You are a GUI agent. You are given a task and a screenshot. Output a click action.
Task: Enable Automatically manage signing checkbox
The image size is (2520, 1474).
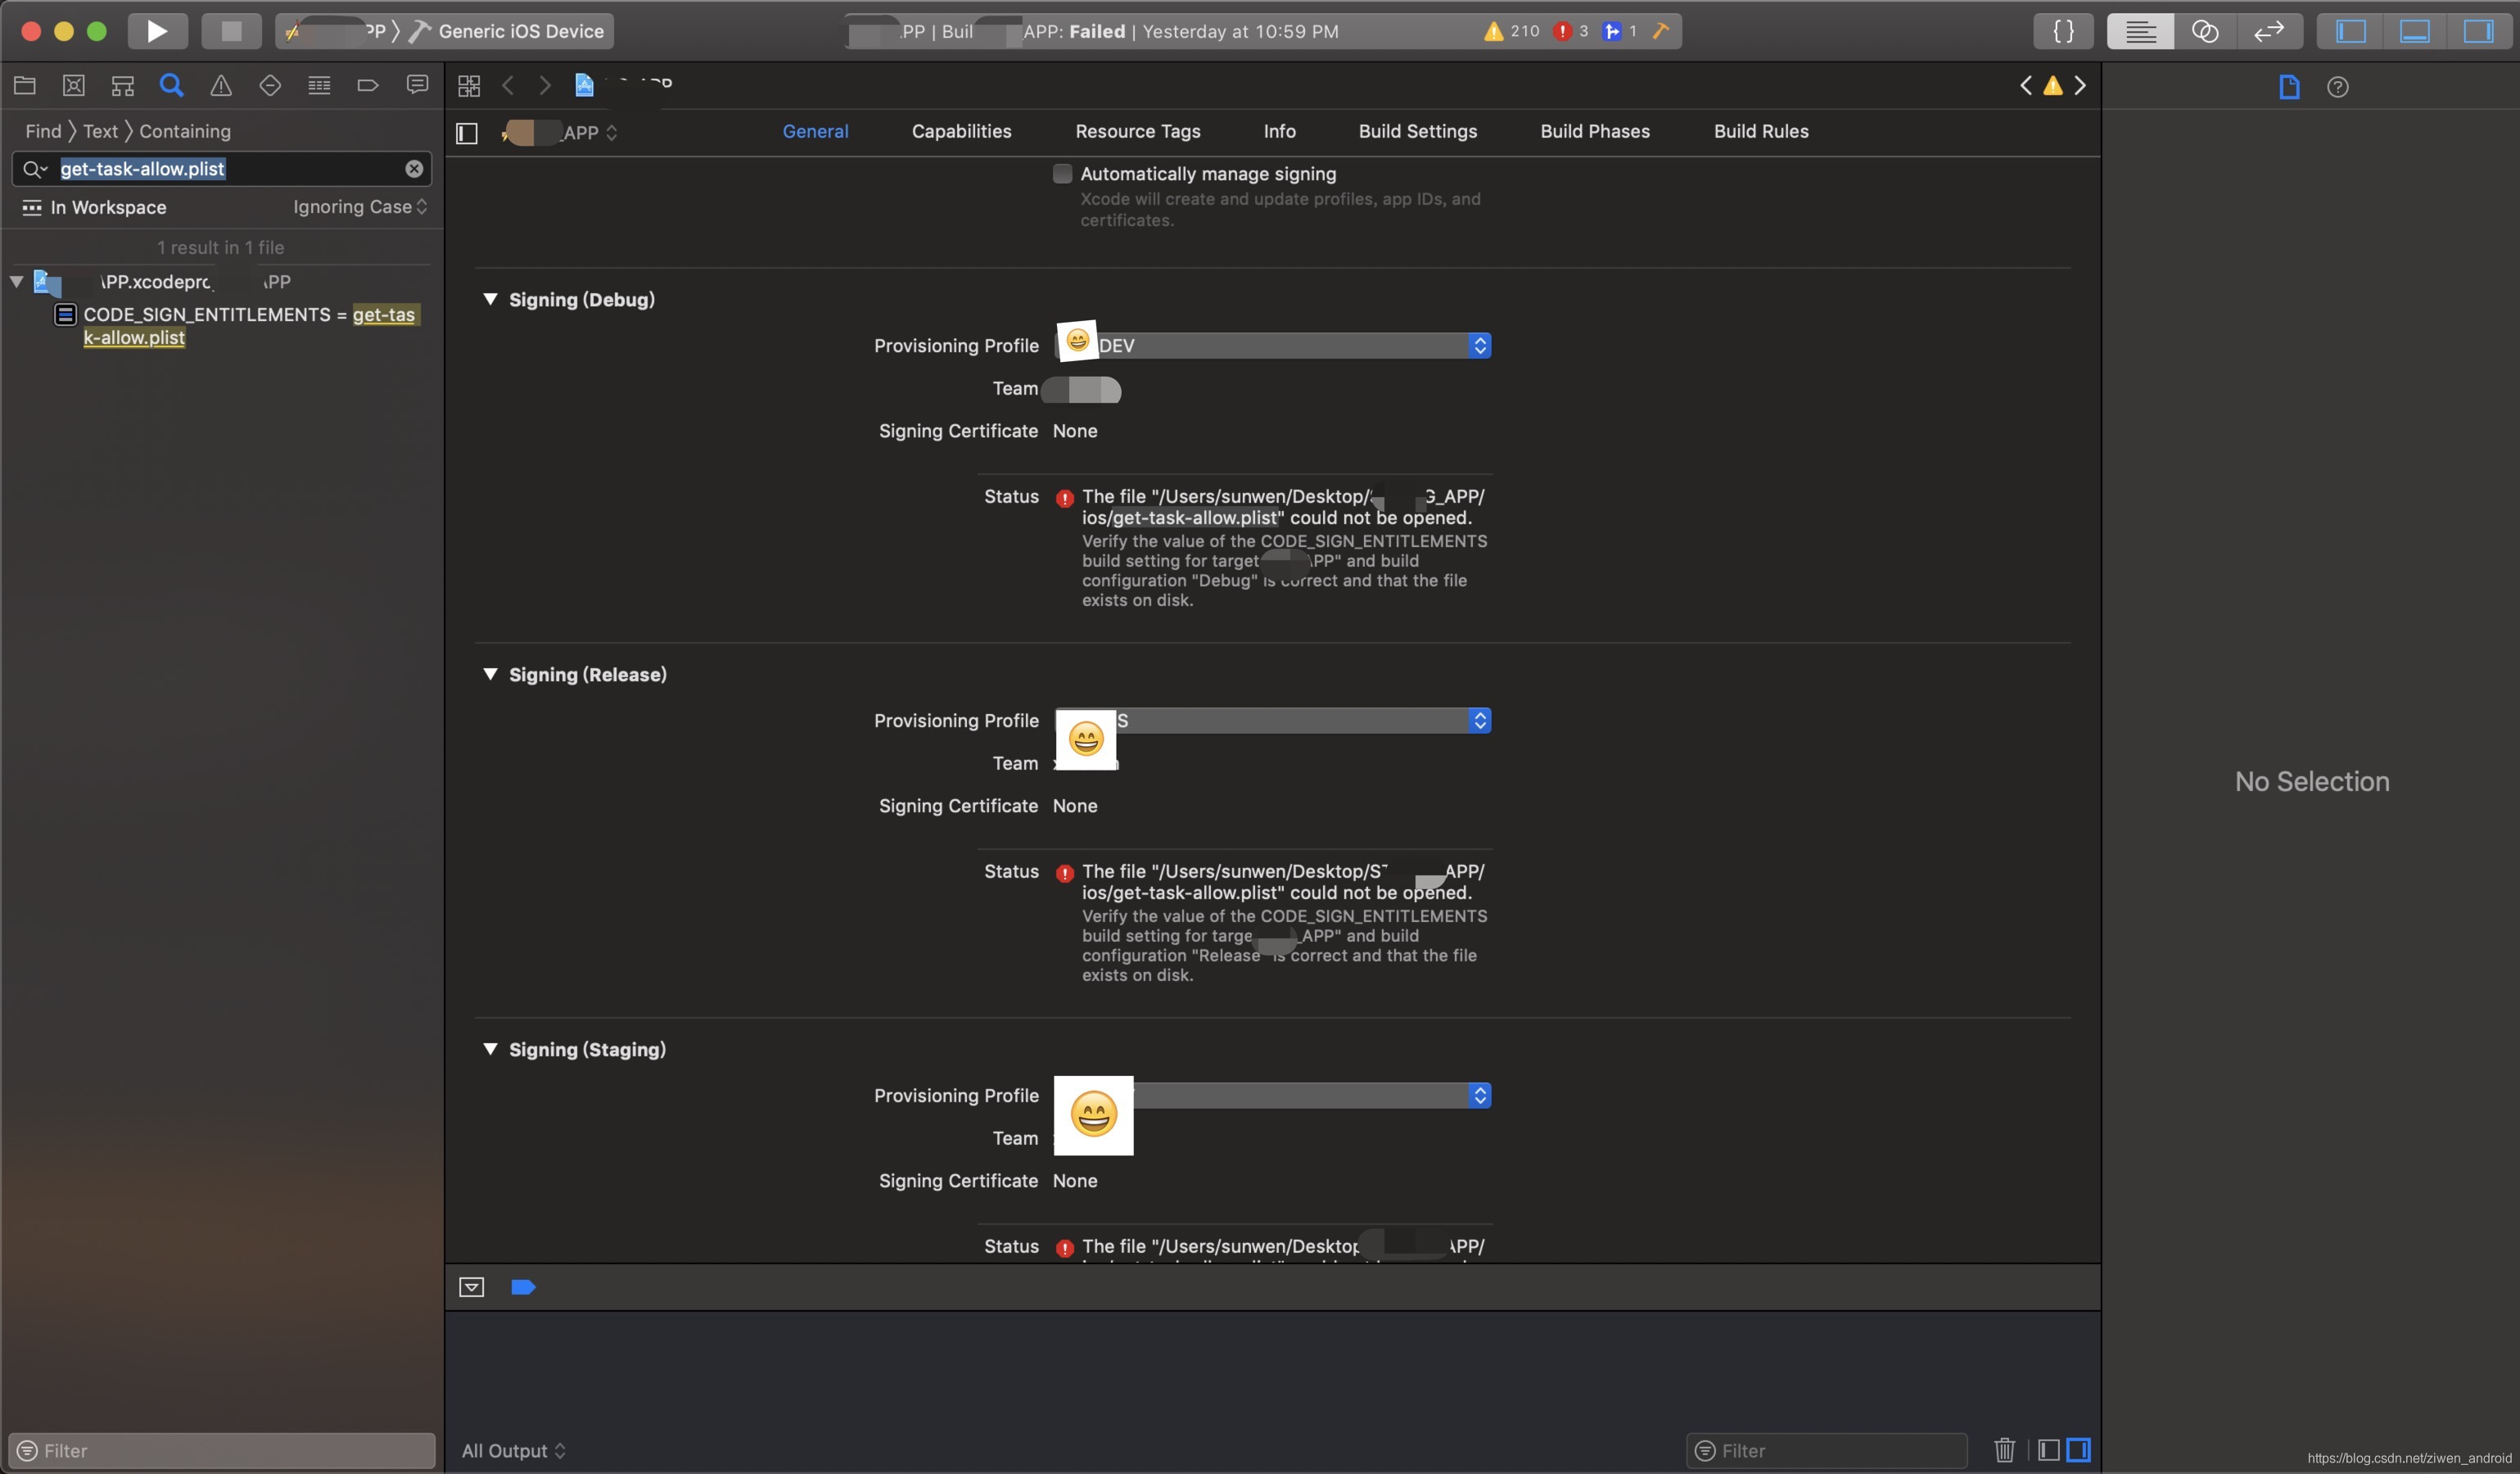pyautogui.click(x=1062, y=174)
